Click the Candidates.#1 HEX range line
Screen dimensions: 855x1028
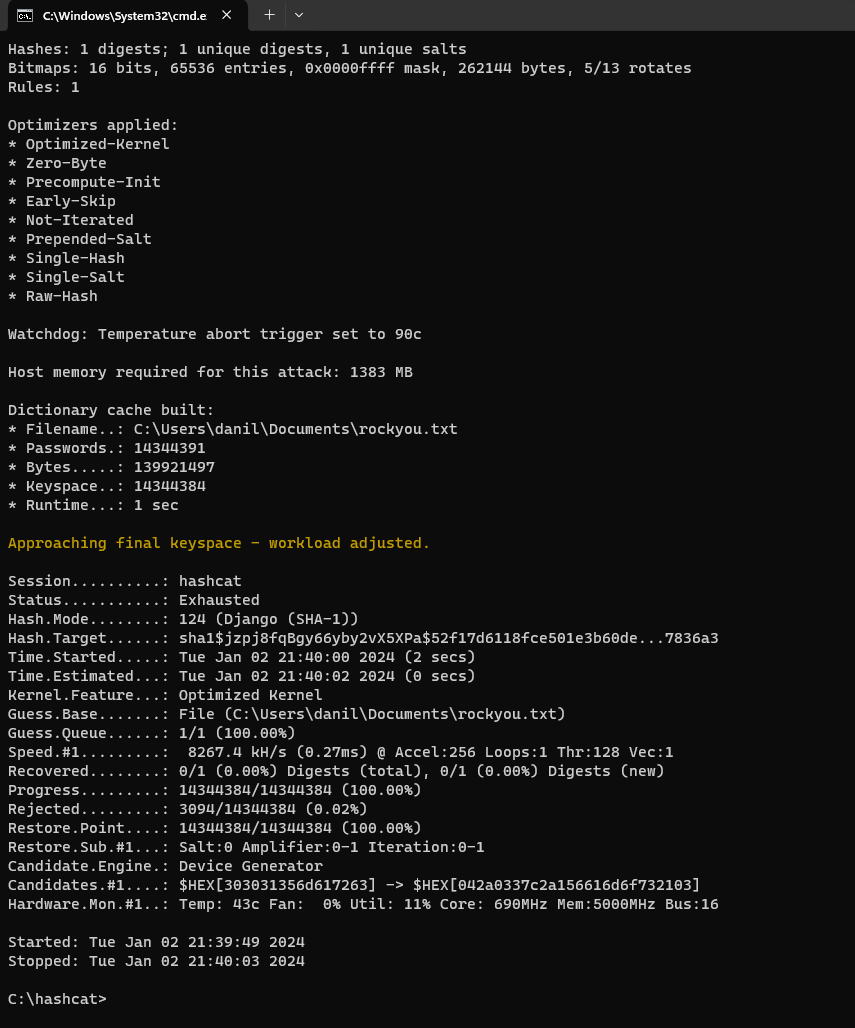[x=353, y=885]
